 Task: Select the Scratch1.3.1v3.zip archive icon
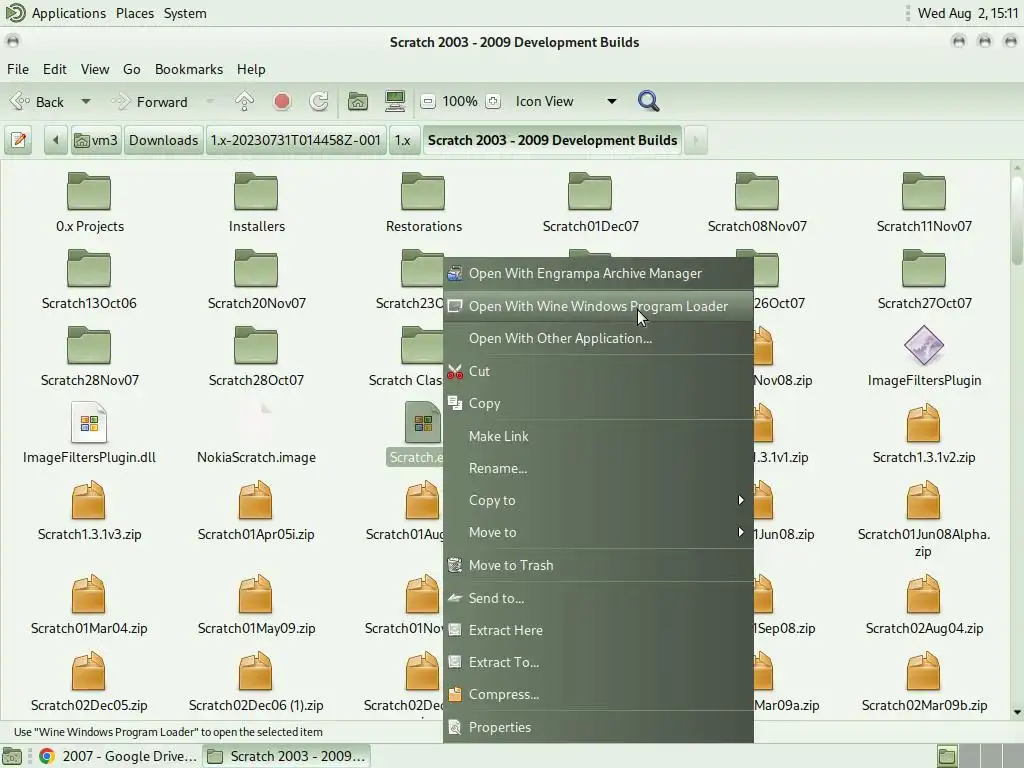point(89,500)
